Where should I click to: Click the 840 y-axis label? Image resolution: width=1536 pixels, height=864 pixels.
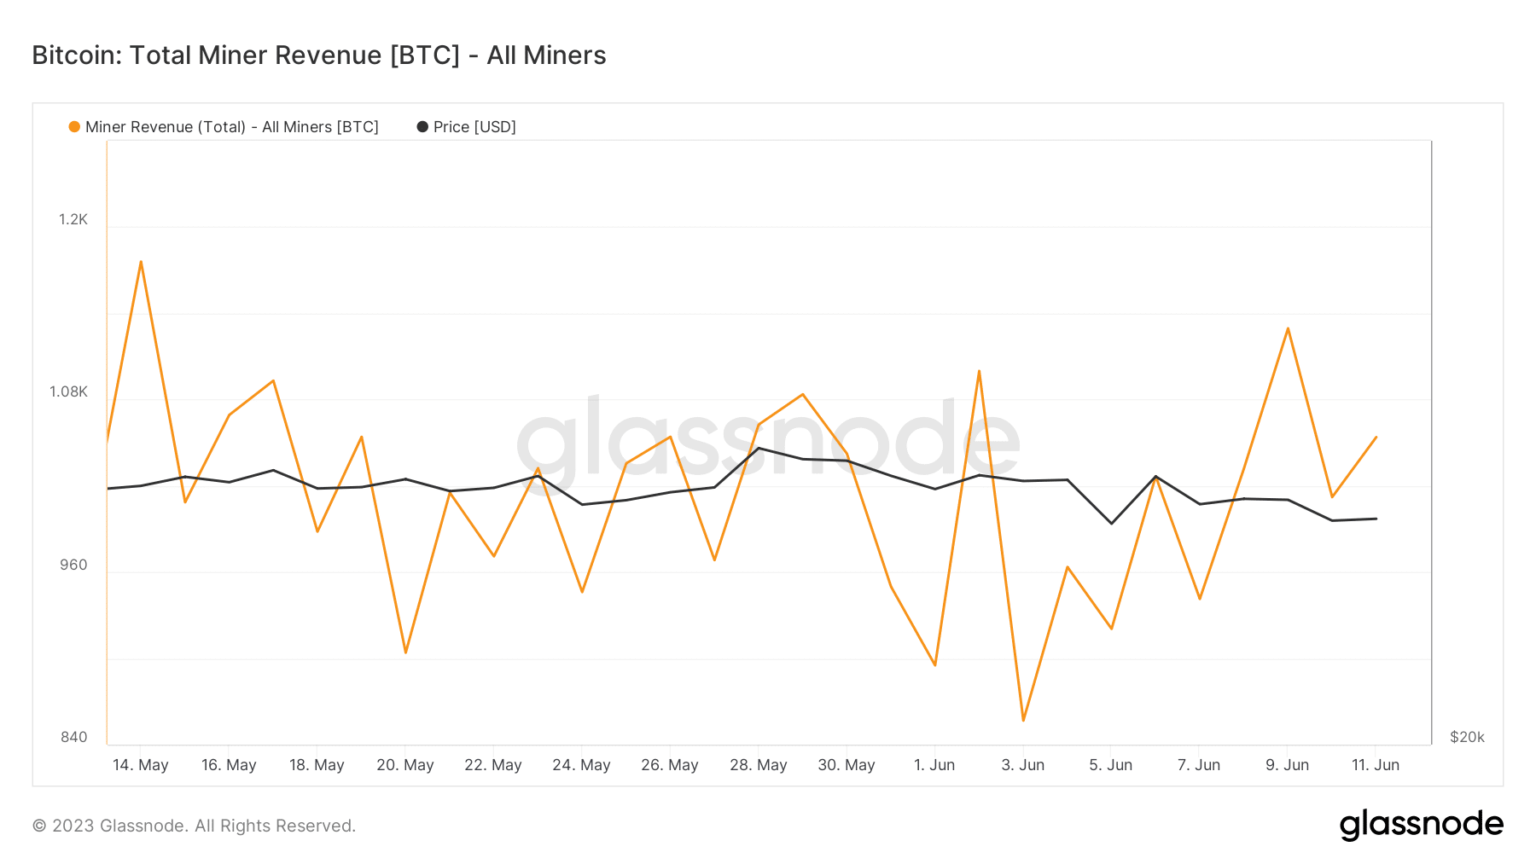(x=74, y=737)
